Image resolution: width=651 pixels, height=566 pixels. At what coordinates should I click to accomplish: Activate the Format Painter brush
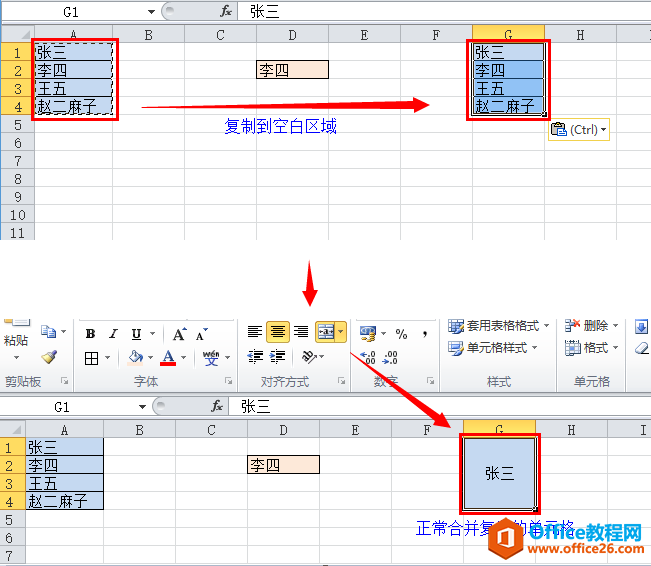point(49,357)
